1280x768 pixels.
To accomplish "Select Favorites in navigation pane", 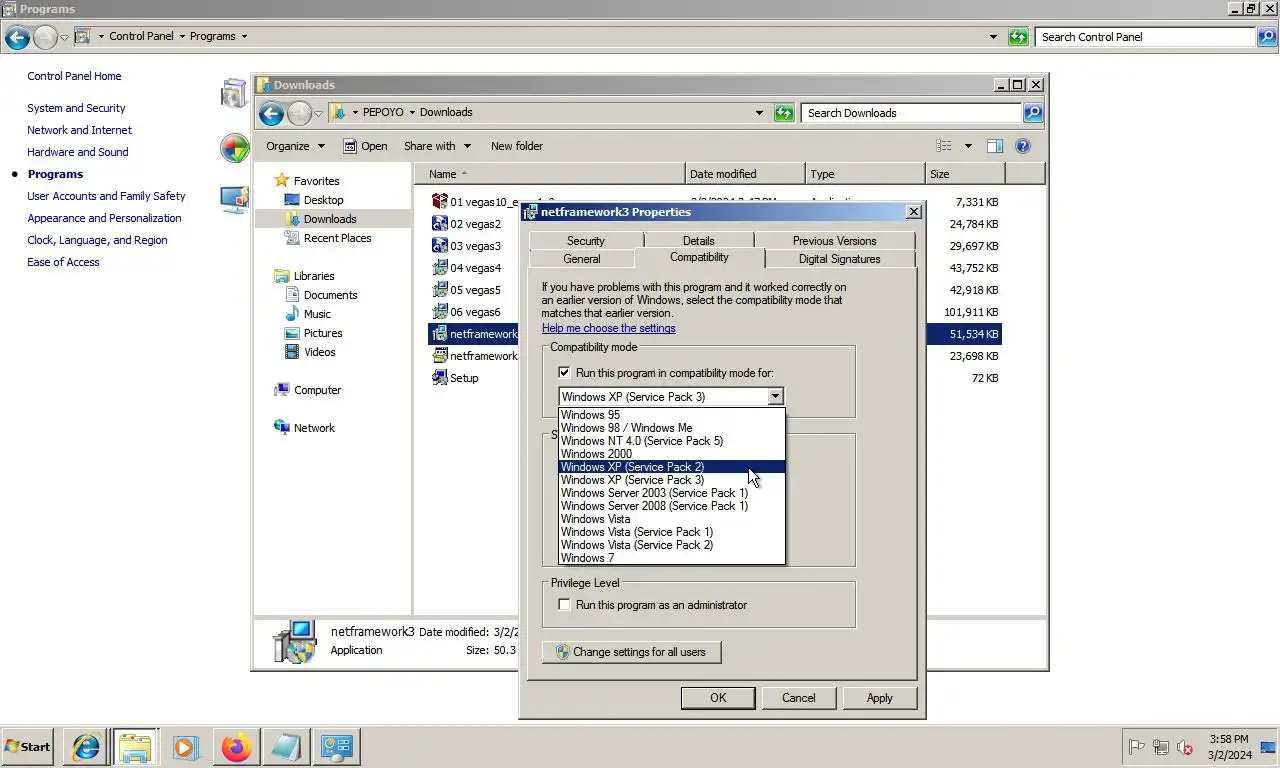I will pyautogui.click(x=307, y=181).
